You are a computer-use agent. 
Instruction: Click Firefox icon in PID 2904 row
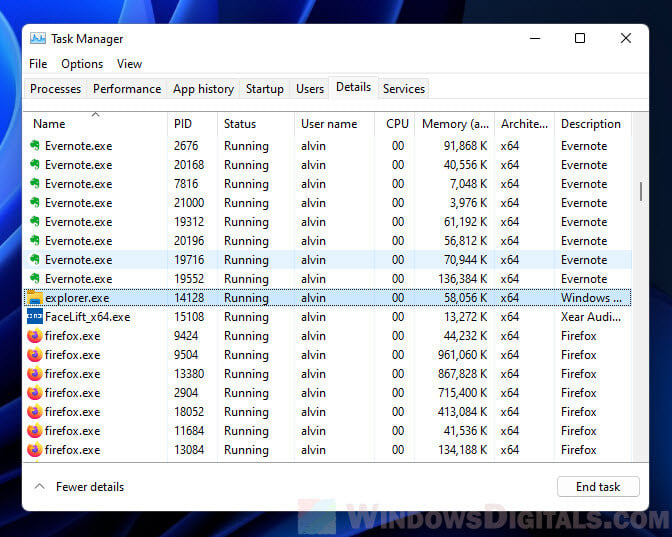(x=35, y=393)
